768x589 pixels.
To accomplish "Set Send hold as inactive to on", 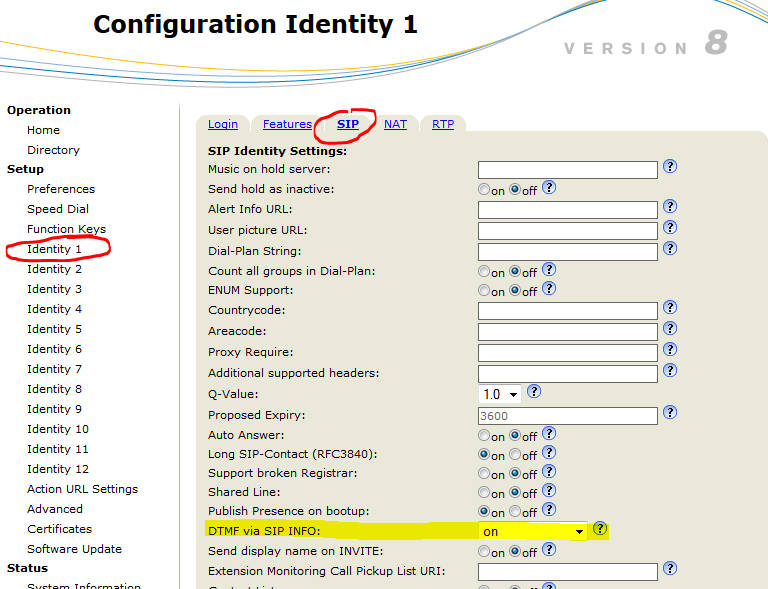I will point(484,189).
